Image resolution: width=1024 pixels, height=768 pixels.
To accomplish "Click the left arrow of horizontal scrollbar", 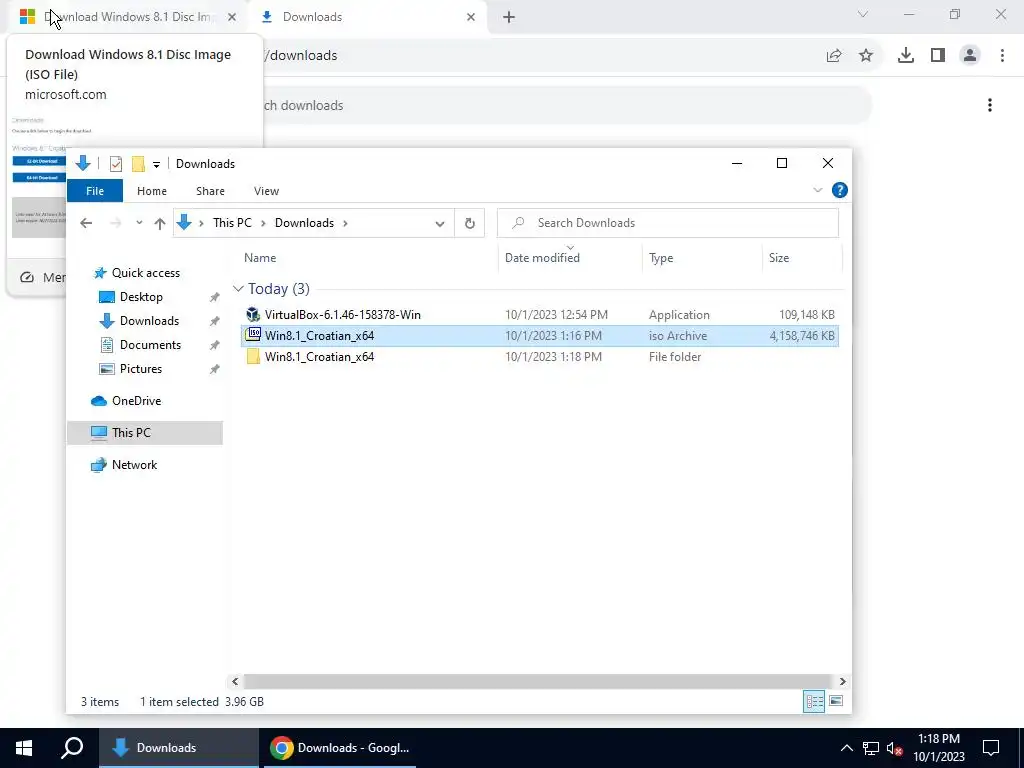I will pyautogui.click(x=235, y=681).
